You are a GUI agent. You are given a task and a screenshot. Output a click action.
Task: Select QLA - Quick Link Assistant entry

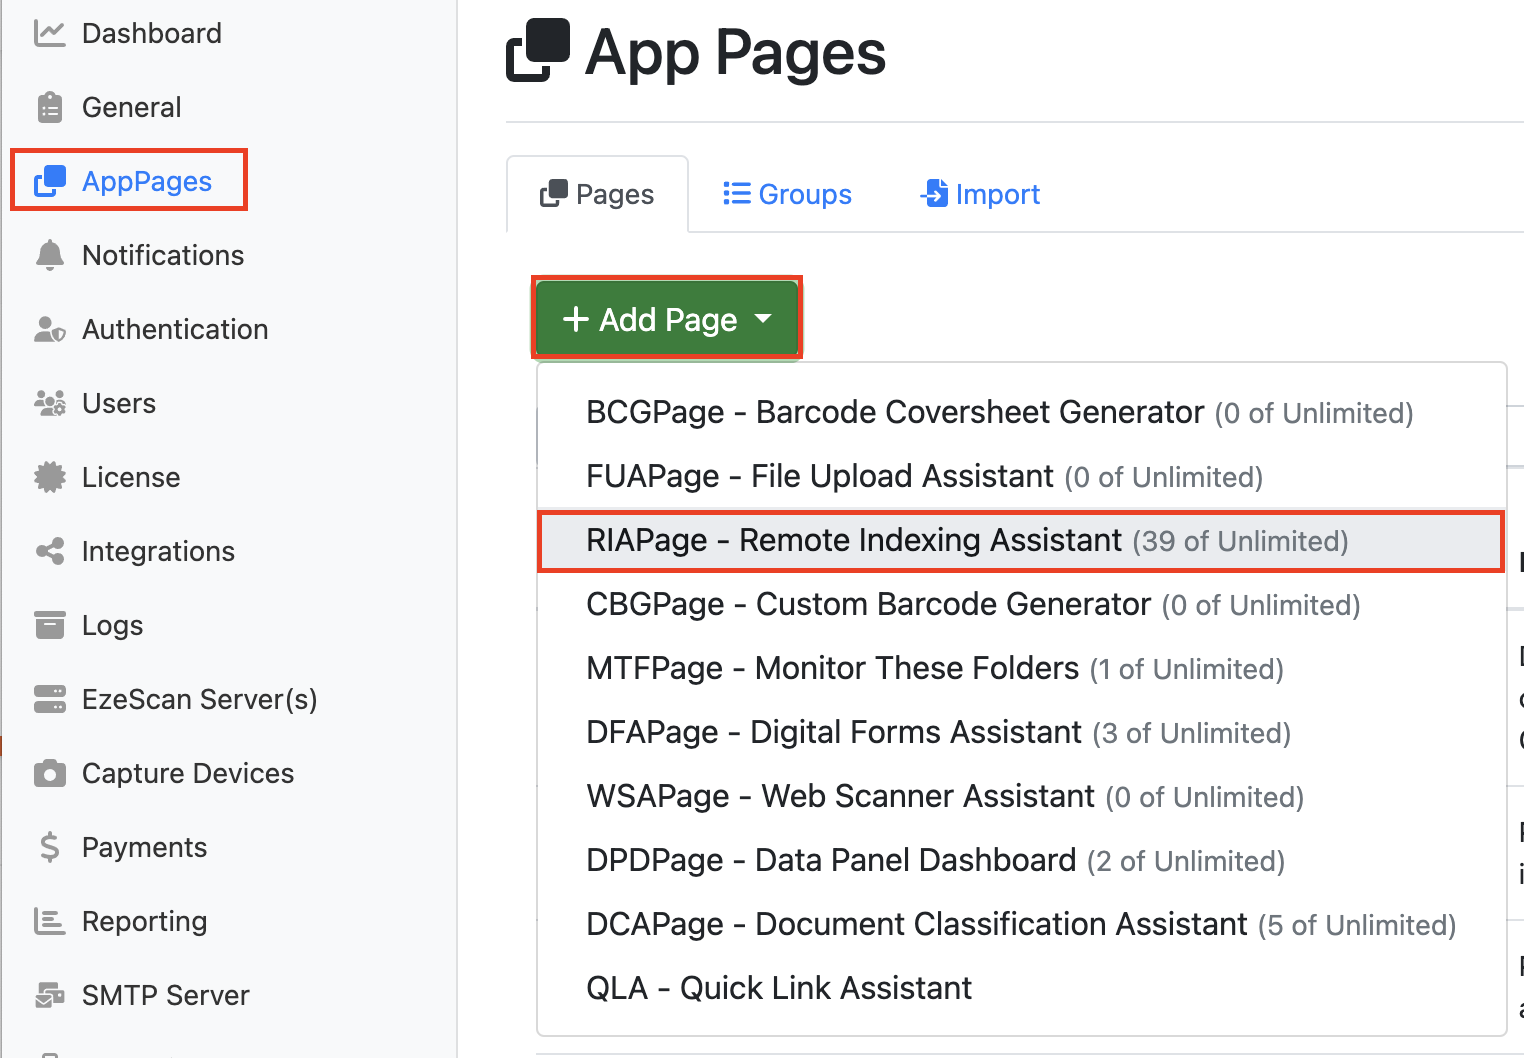tap(778, 989)
